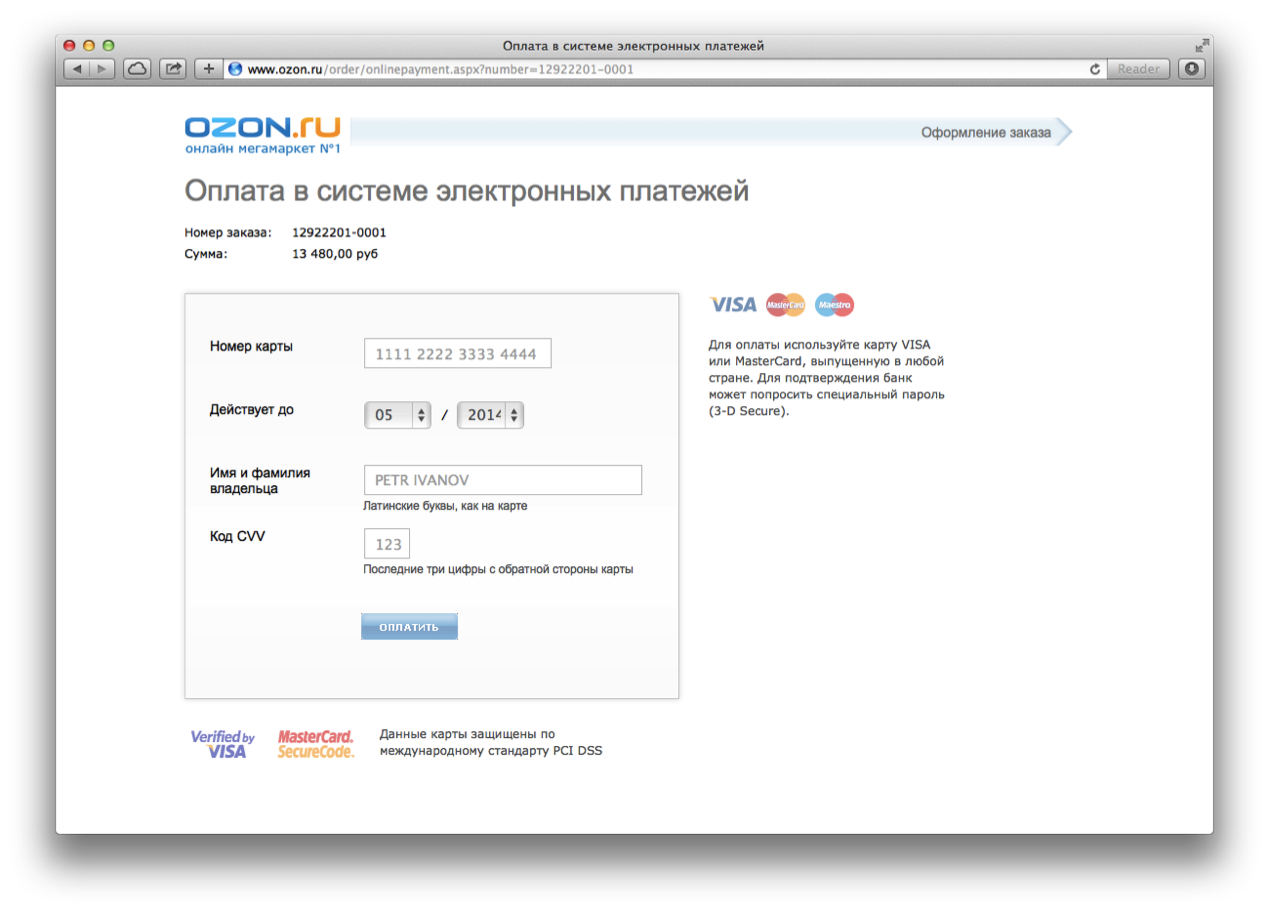Image resolution: width=1269 pixels, height=911 pixels.
Task: Click the Действует до label
Action: pyautogui.click(x=251, y=409)
